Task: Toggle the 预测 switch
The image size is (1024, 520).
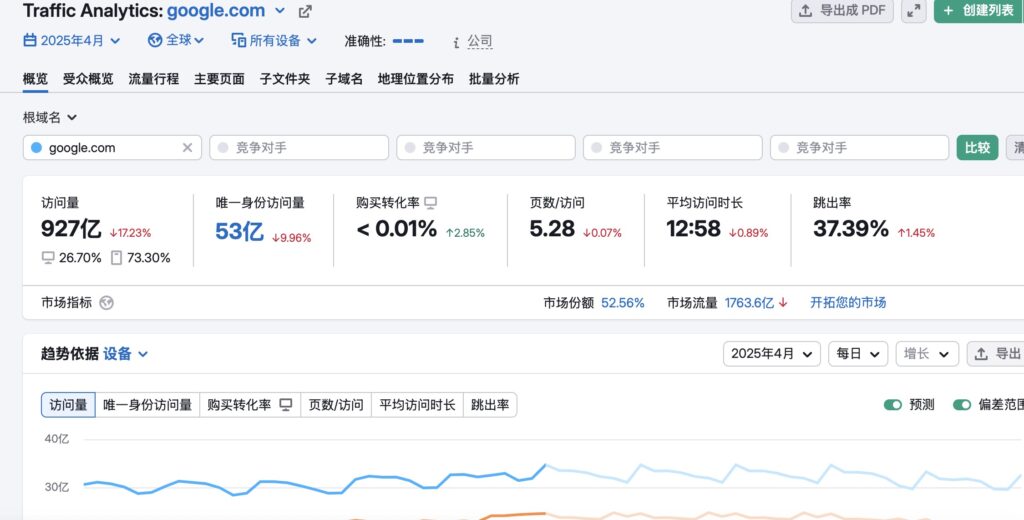Action: click(893, 405)
